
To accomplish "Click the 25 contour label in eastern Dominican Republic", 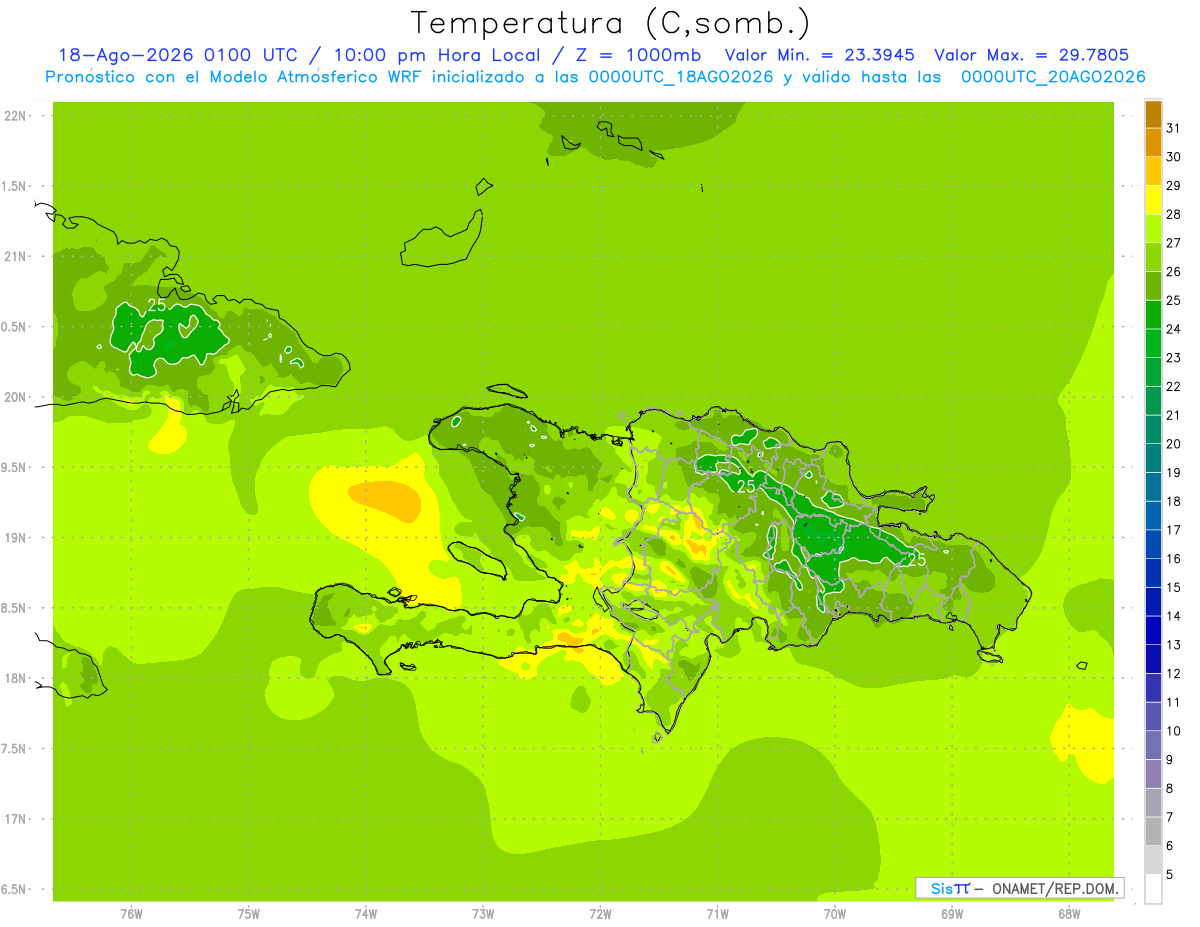I will point(916,560).
